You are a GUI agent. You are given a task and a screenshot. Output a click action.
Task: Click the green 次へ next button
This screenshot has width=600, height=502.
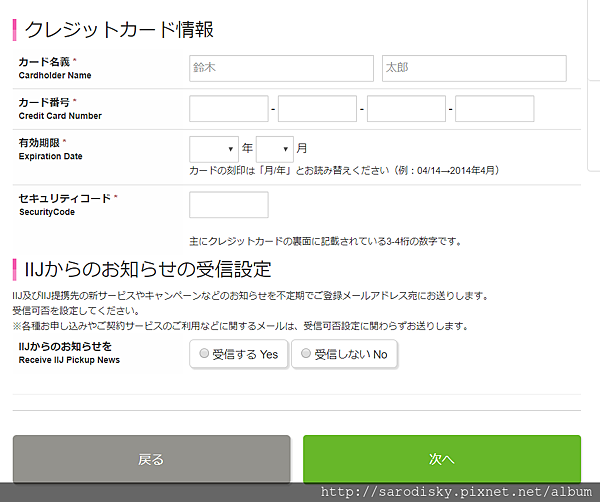(x=442, y=459)
